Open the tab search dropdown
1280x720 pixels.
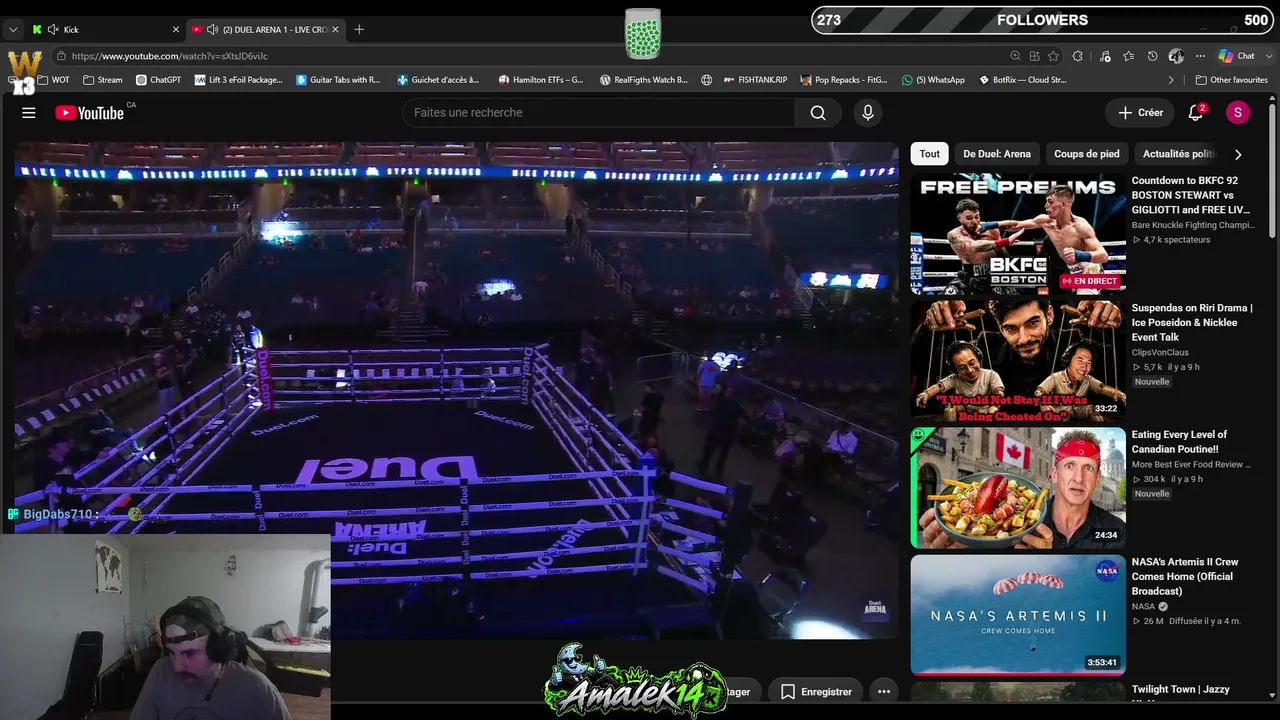click(13, 30)
